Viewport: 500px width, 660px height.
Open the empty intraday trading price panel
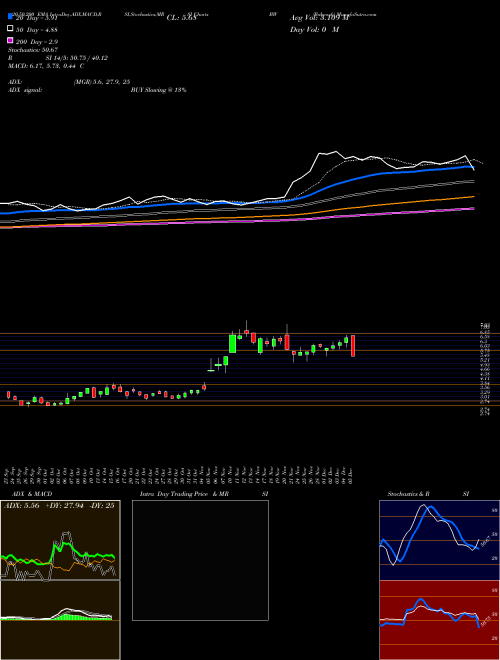(x=200, y=560)
